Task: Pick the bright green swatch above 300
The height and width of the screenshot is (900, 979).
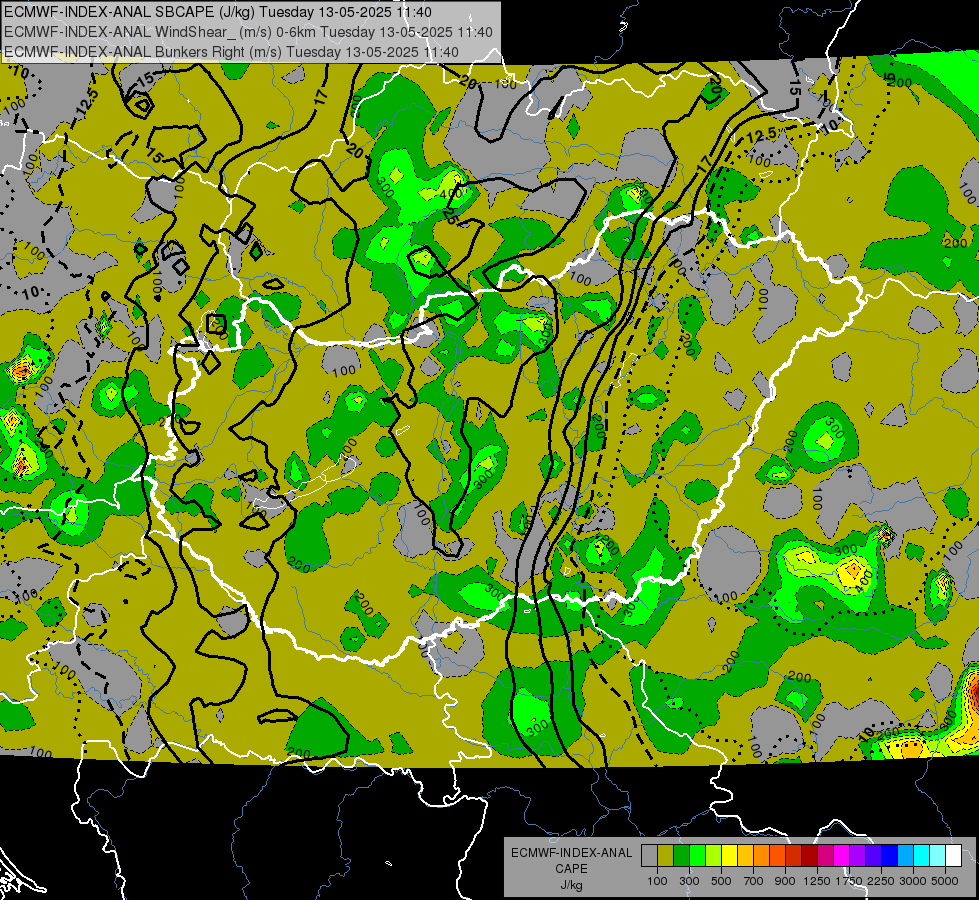Action: pos(697,856)
